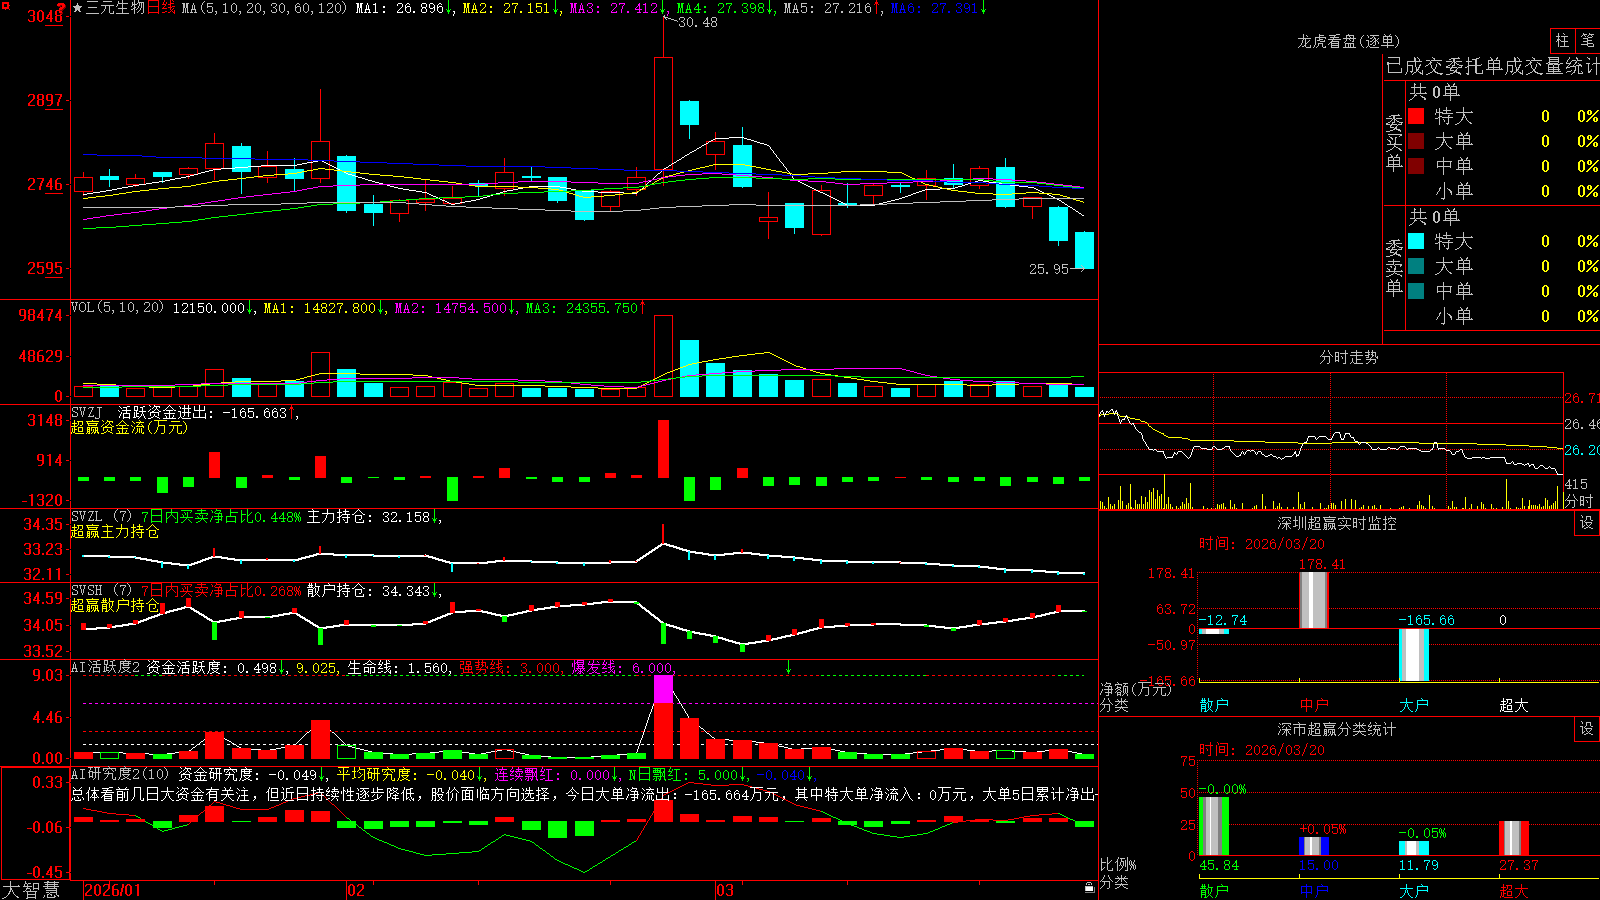The image size is (1600, 900).
Task: Click the 委买单 section label
Action: coord(1394,143)
